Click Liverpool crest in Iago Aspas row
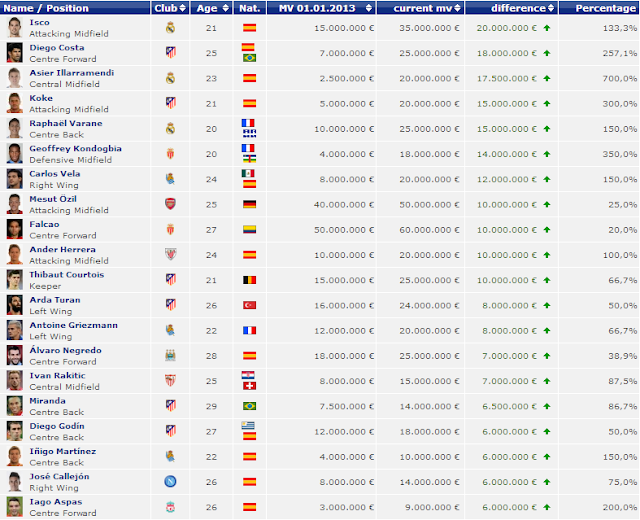 pyautogui.click(x=170, y=507)
